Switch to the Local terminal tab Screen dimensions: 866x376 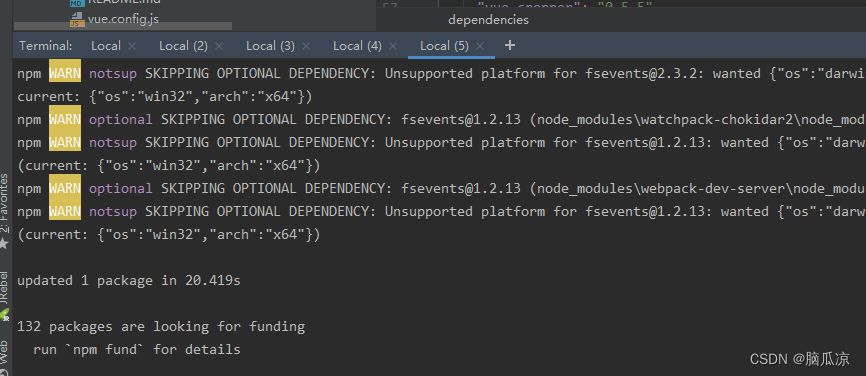[105, 46]
